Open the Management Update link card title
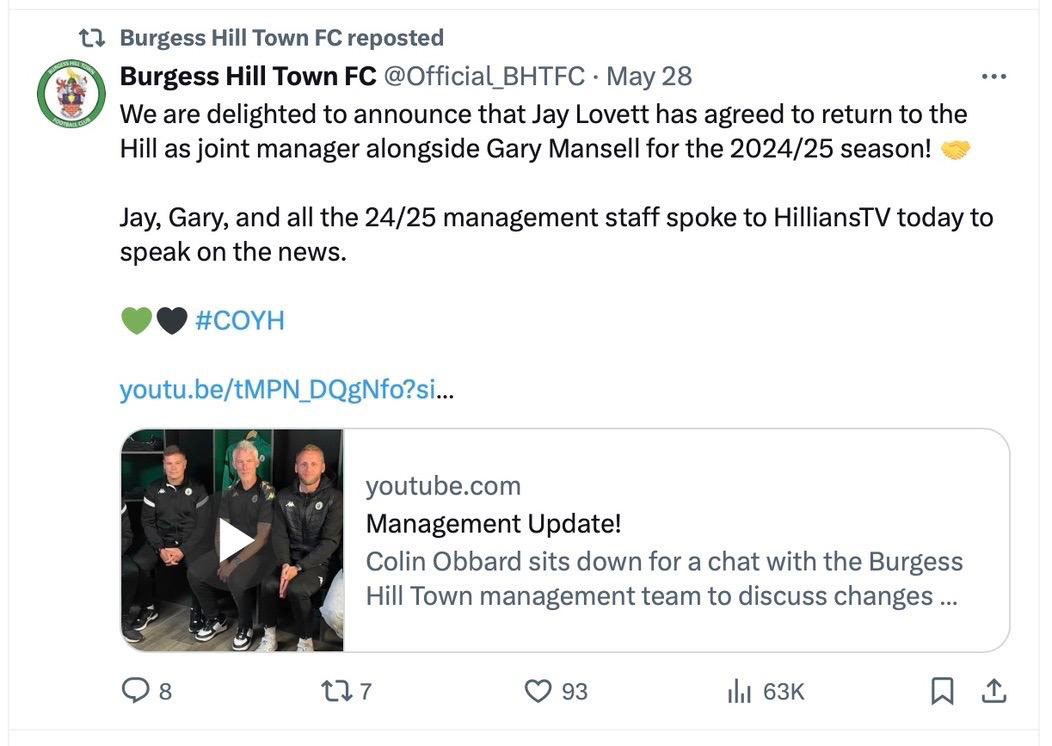Image resolution: width=1052 pixels, height=746 pixels. (493, 523)
